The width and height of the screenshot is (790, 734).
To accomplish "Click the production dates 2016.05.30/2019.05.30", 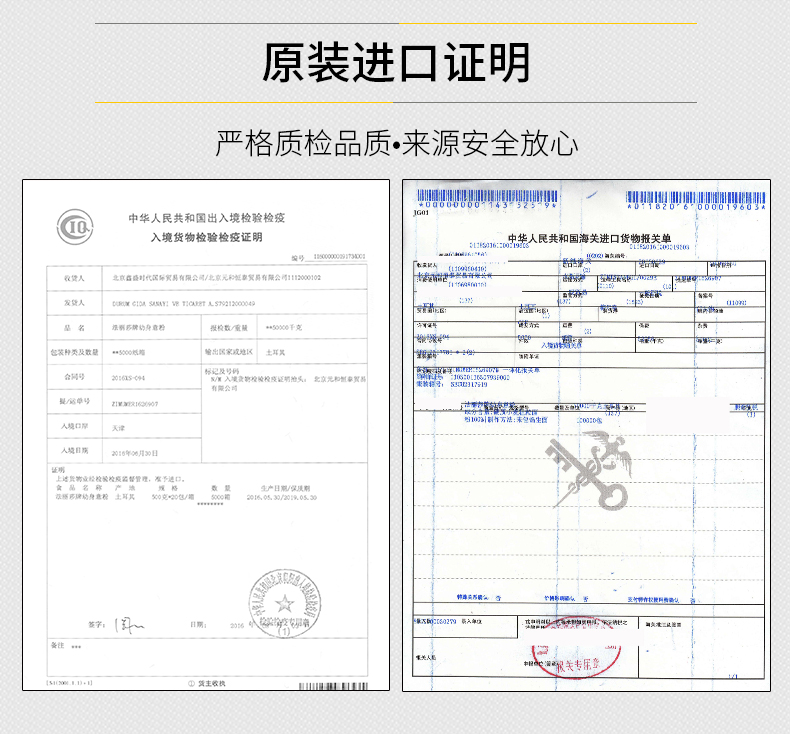I will (x=282, y=497).
